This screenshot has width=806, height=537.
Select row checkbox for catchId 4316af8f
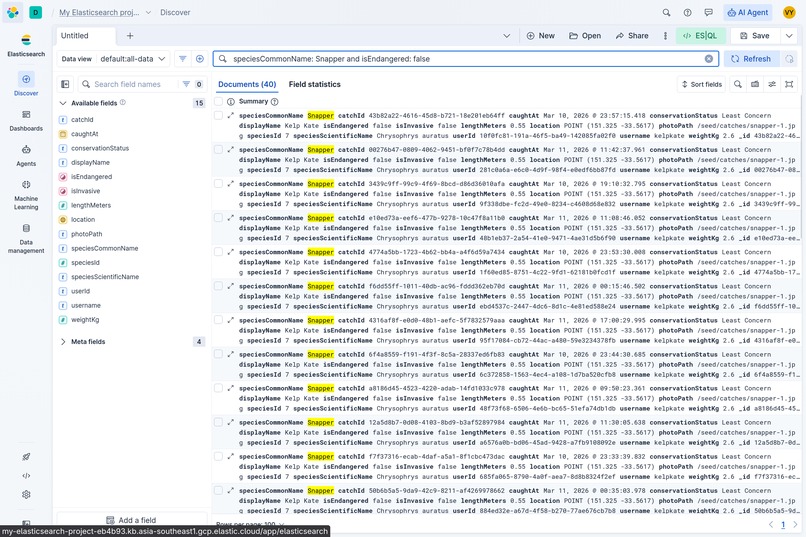218,320
